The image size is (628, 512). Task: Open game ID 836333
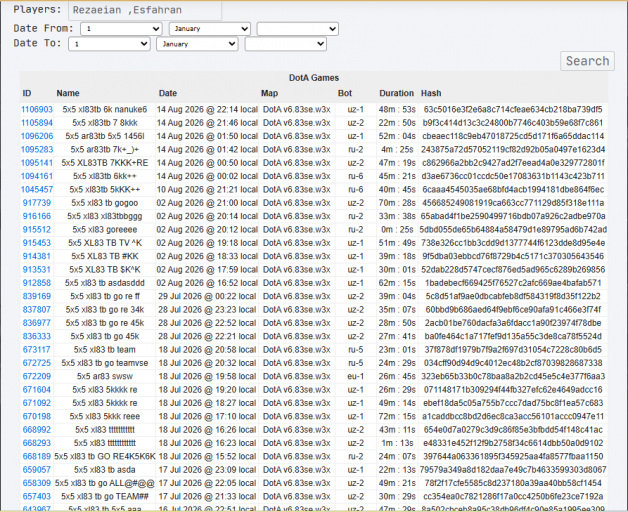(x=37, y=336)
